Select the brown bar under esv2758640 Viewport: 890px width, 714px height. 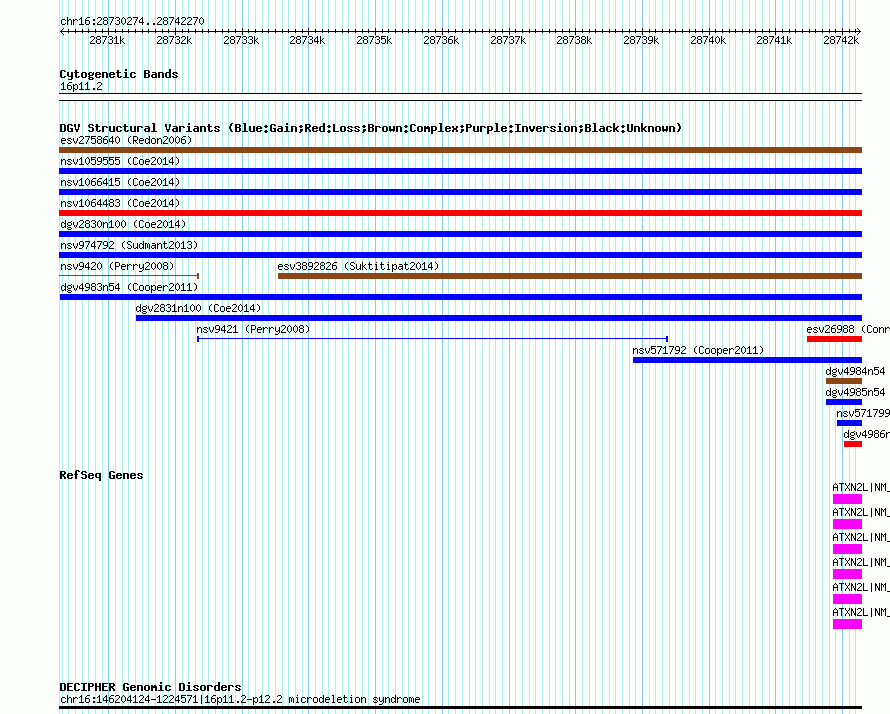[x=460, y=150]
